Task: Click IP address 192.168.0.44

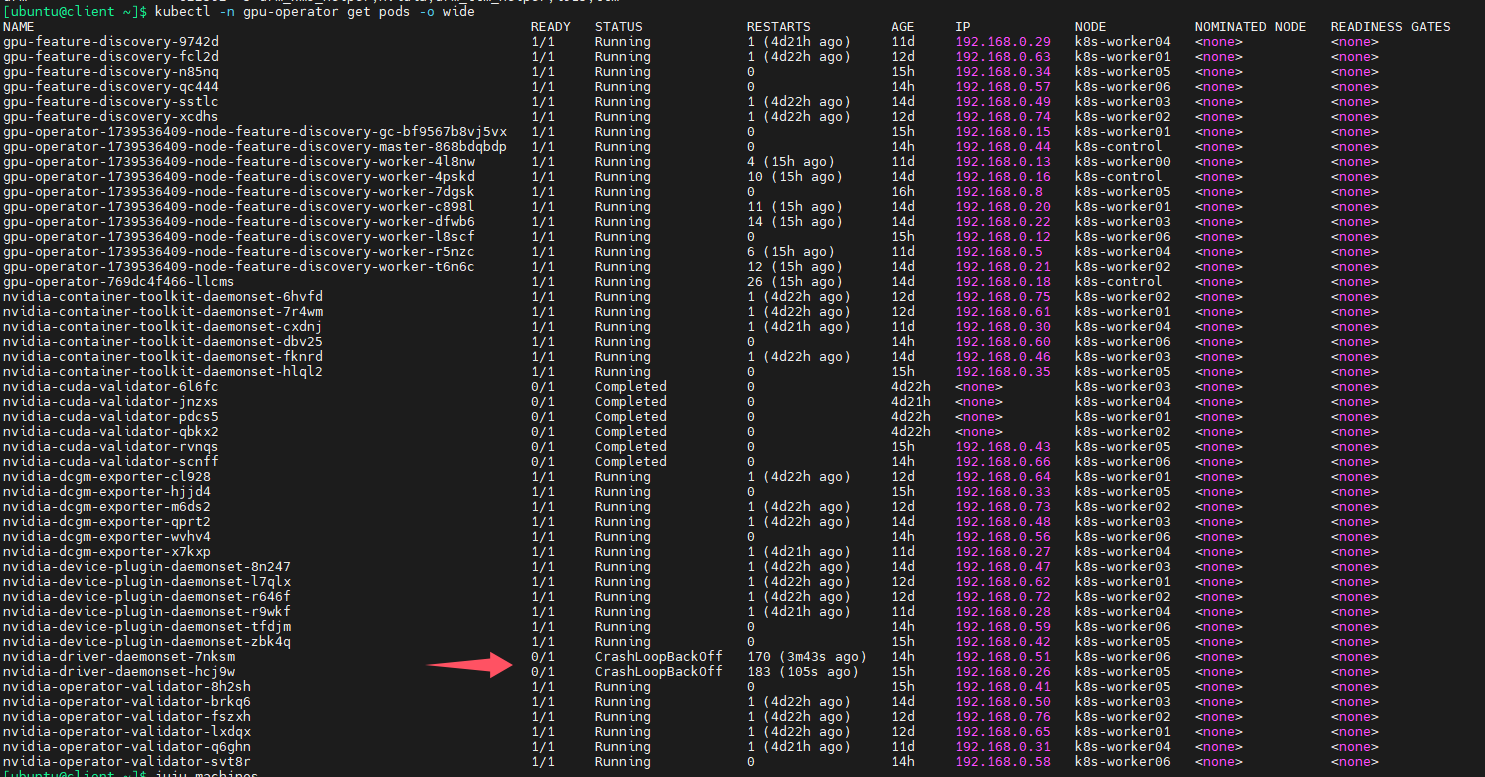Action: click(x=1003, y=146)
